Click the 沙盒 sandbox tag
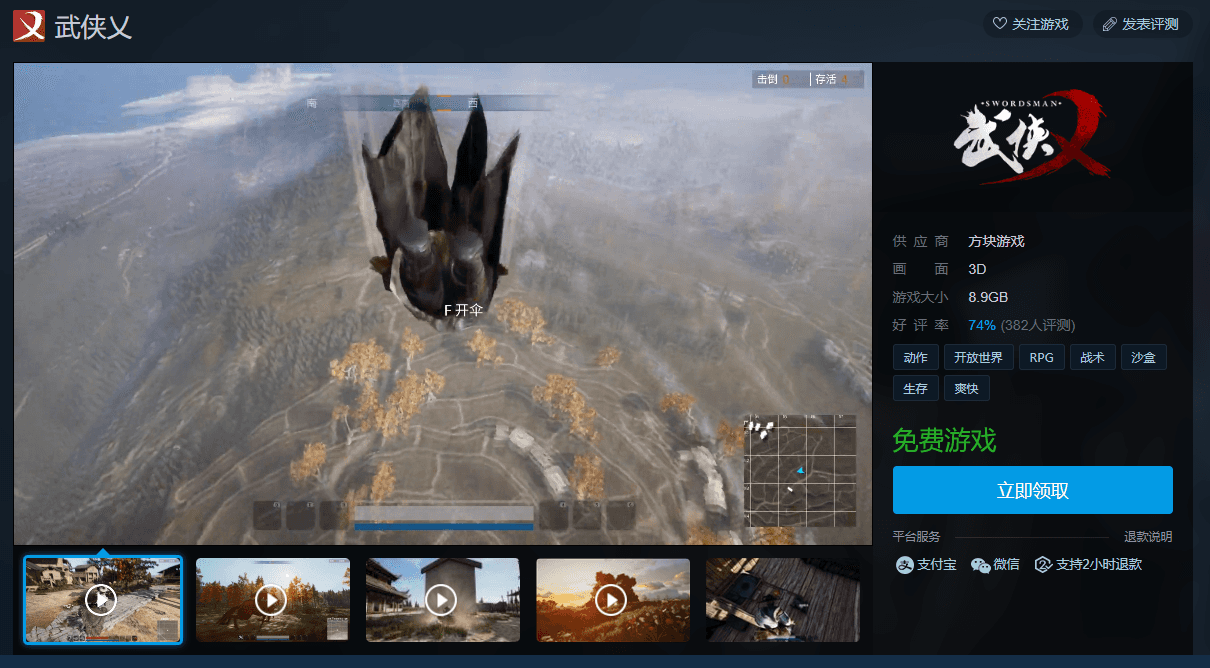 point(1143,358)
